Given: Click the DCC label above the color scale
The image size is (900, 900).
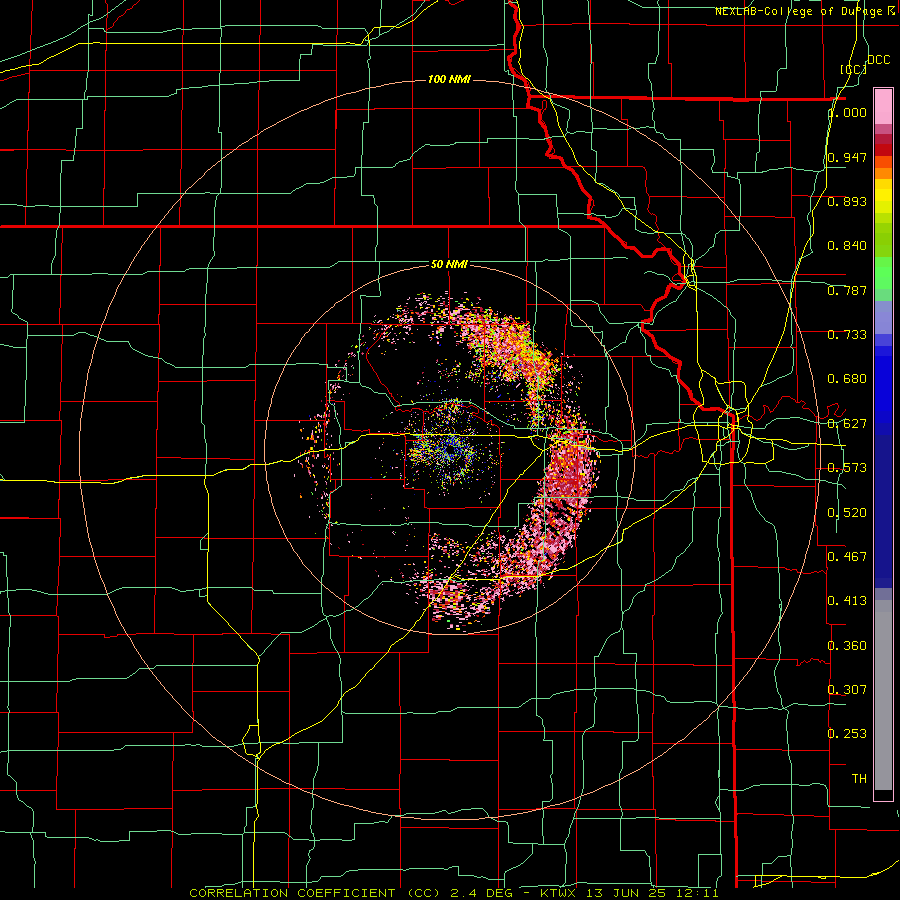Looking at the screenshot, I should (x=879, y=60).
